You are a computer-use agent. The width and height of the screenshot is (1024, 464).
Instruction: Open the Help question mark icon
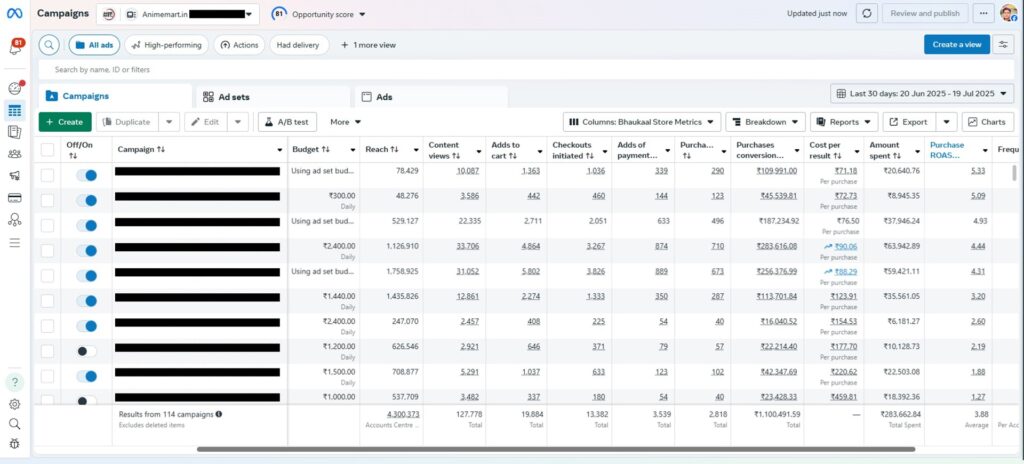coord(14,382)
